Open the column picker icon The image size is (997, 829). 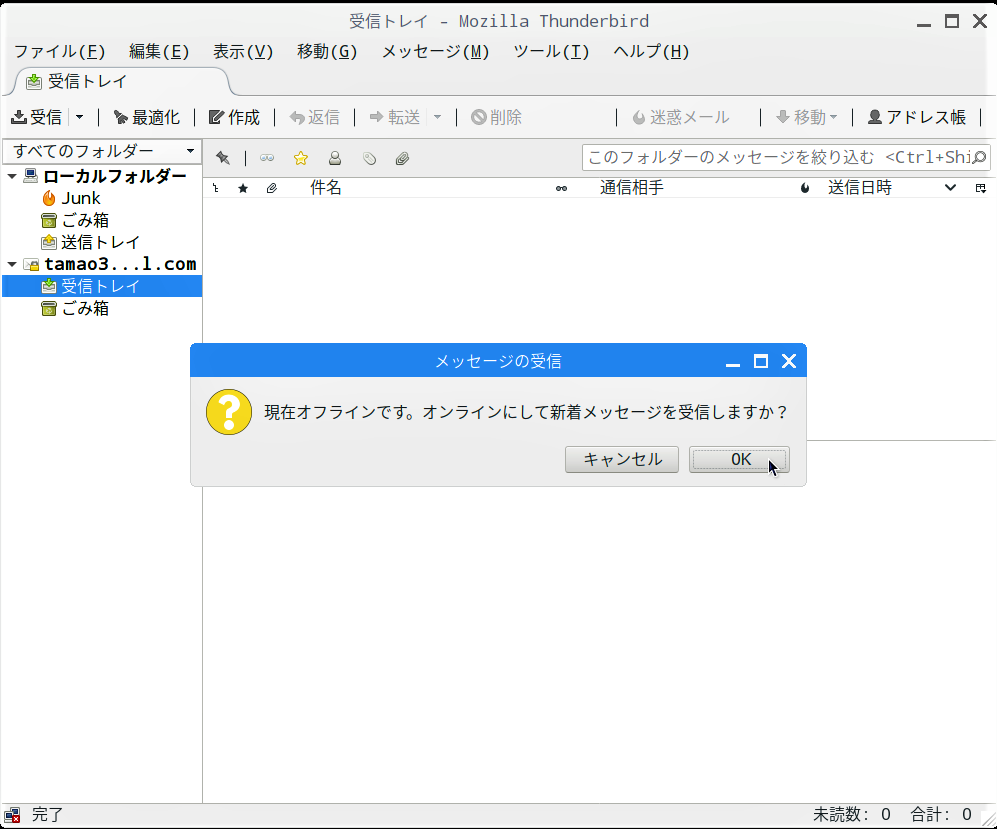coord(980,188)
